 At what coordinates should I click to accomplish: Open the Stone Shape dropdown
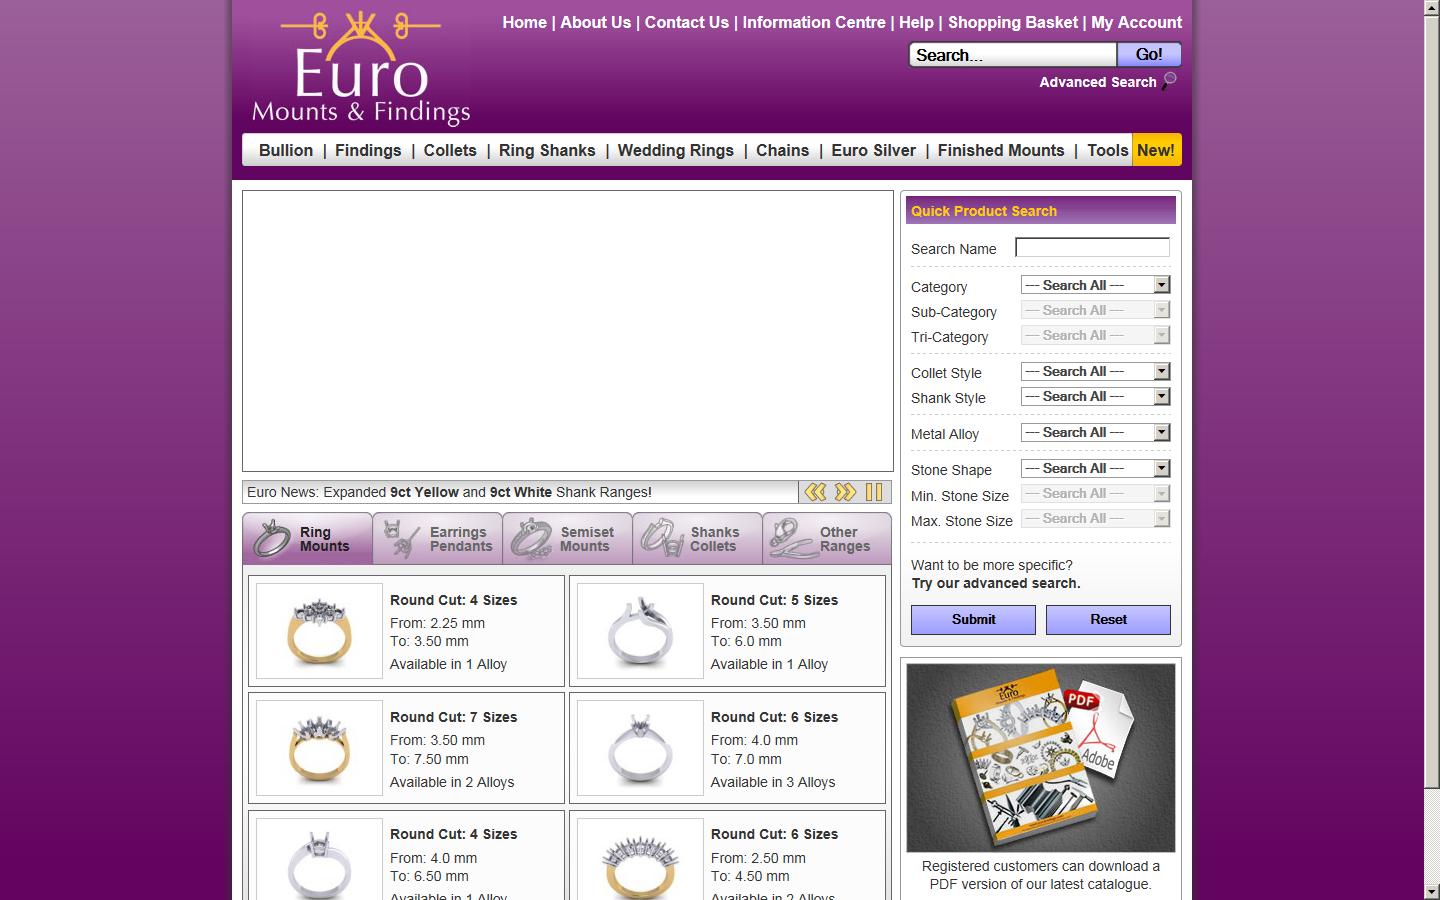click(1095, 468)
